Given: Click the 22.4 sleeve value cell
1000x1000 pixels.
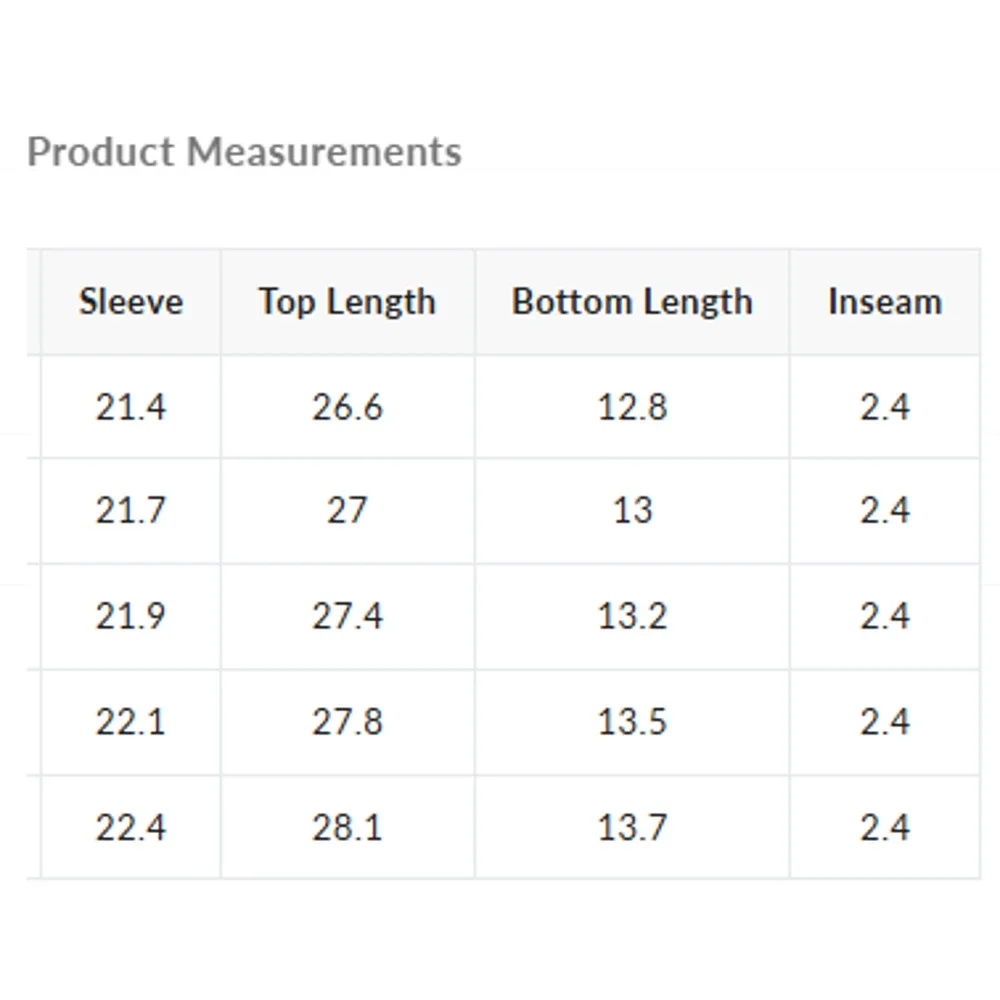Looking at the screenshot, I should pos(131,828).
